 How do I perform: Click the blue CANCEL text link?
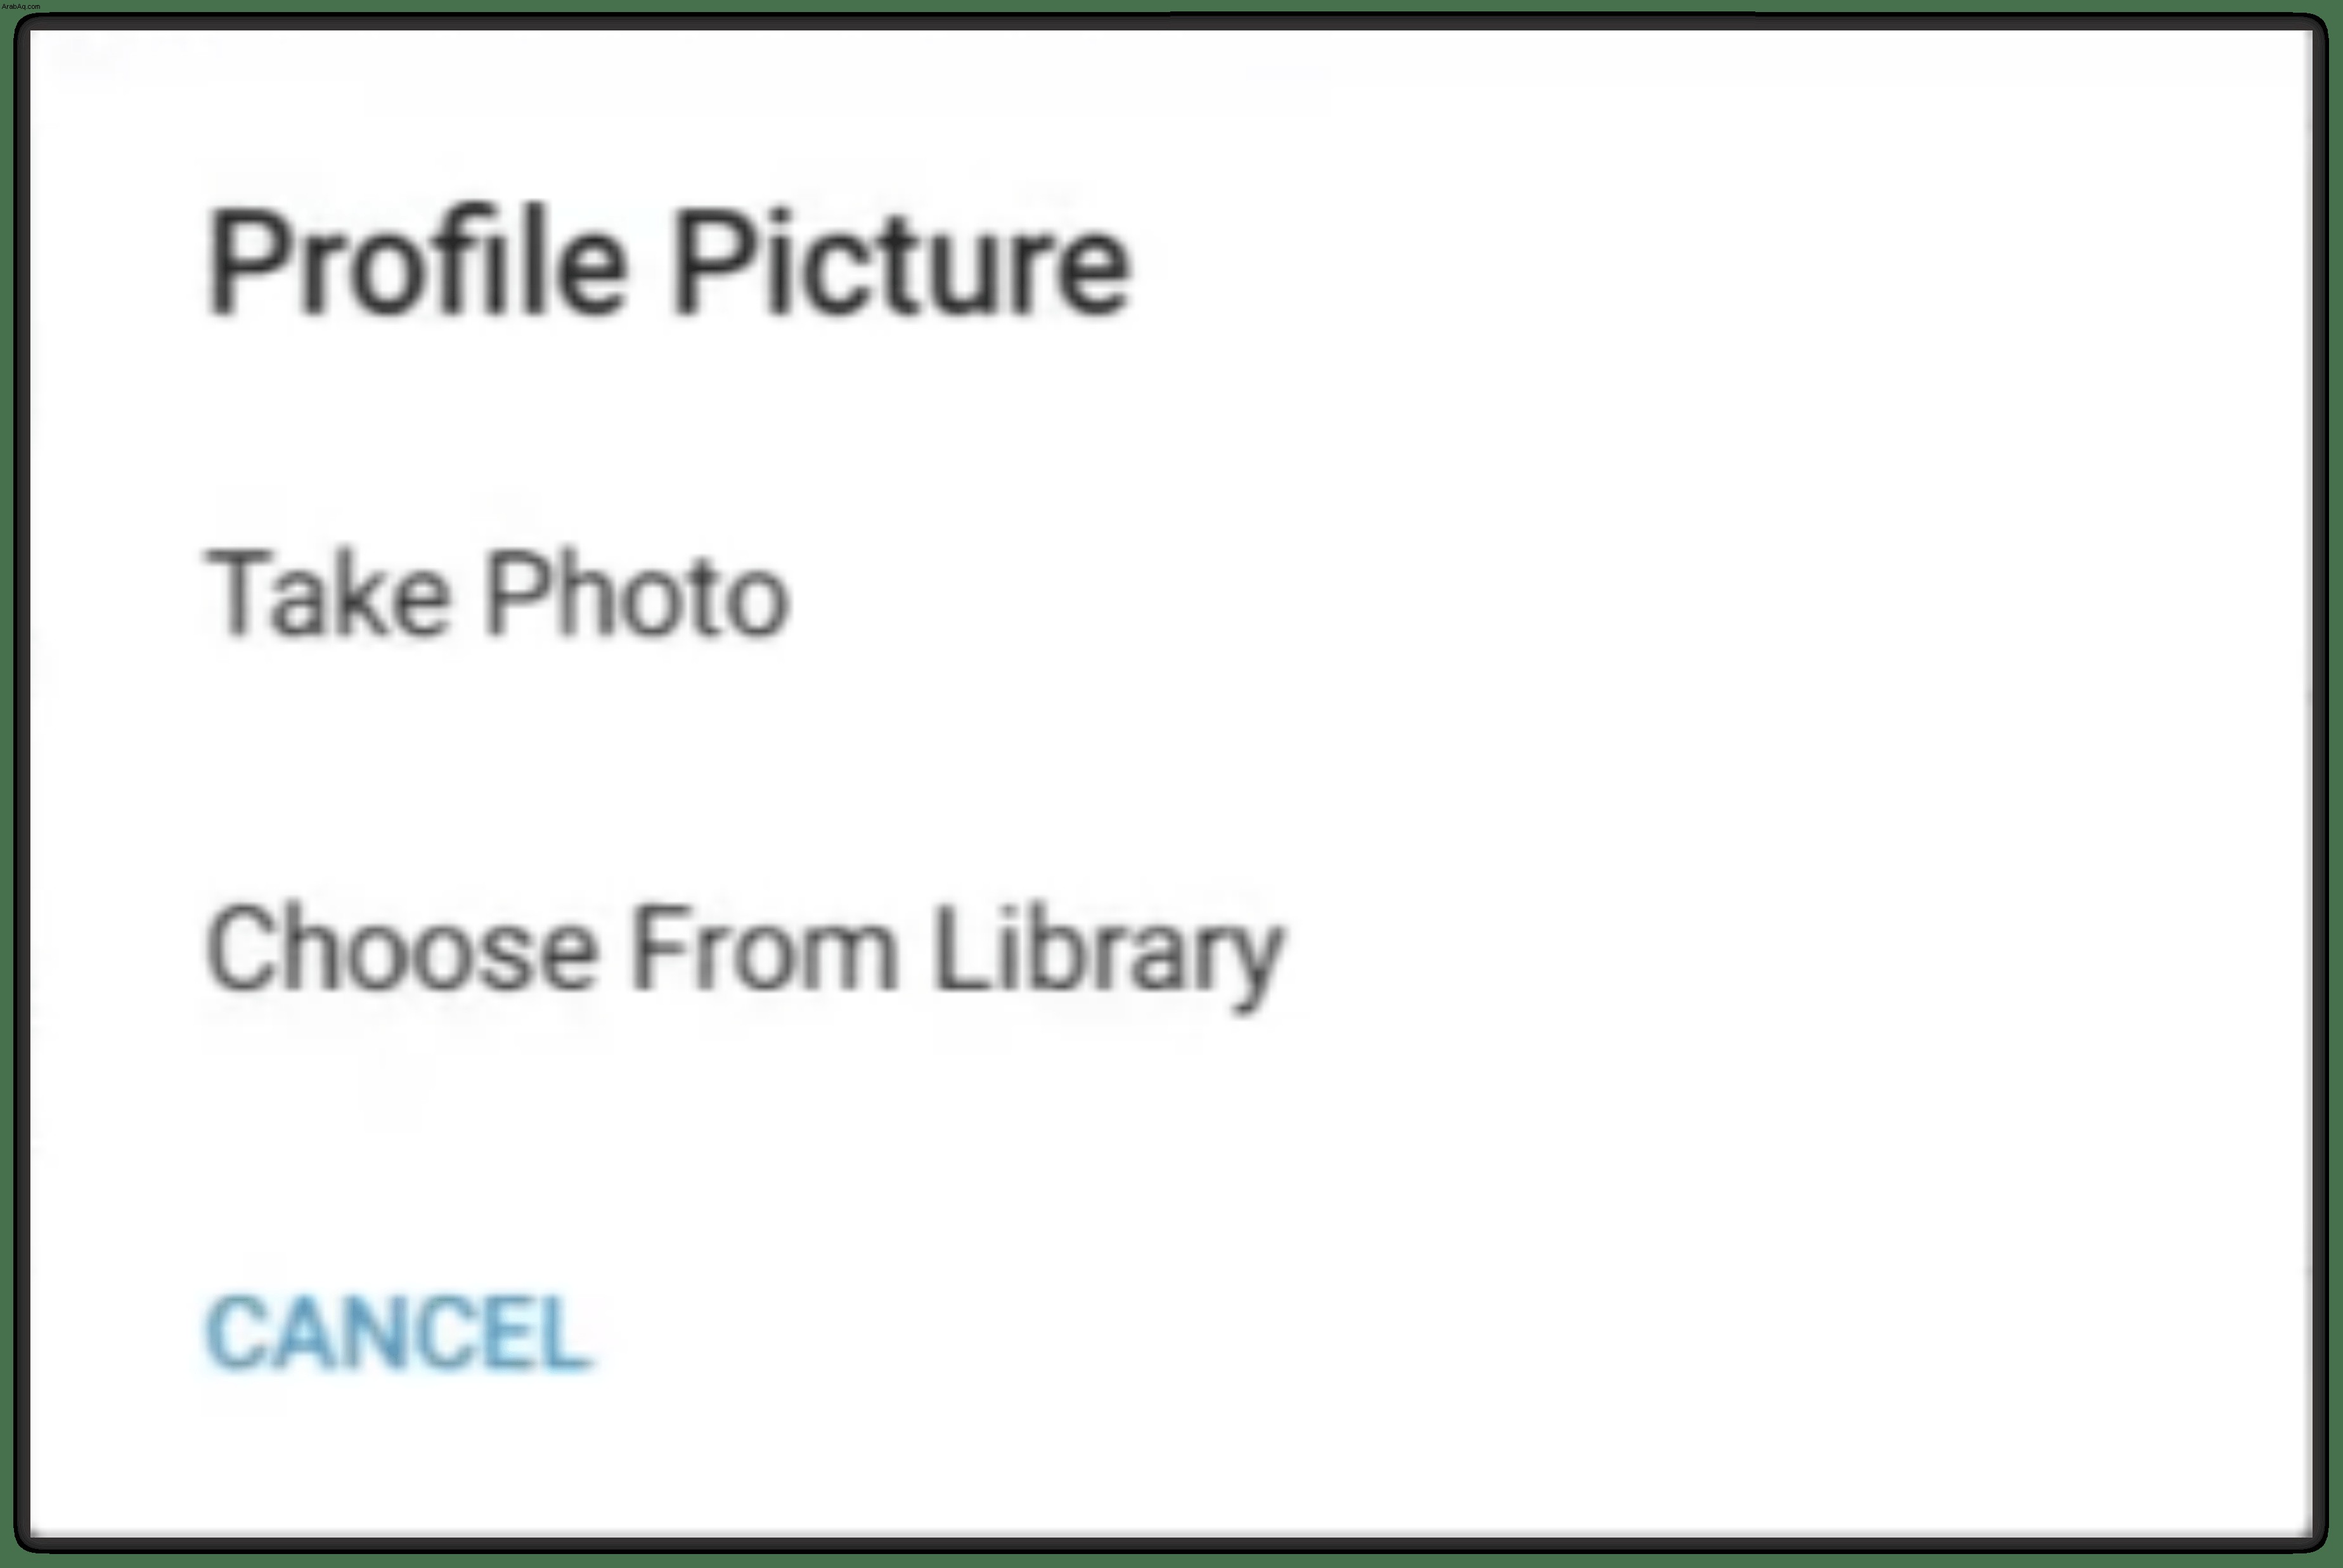(398, 1333)
